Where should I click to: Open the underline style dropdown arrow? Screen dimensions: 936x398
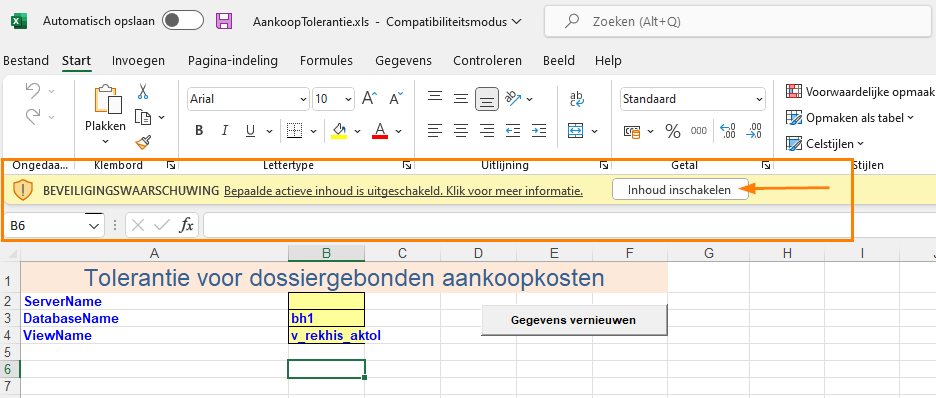pos(269,131)
